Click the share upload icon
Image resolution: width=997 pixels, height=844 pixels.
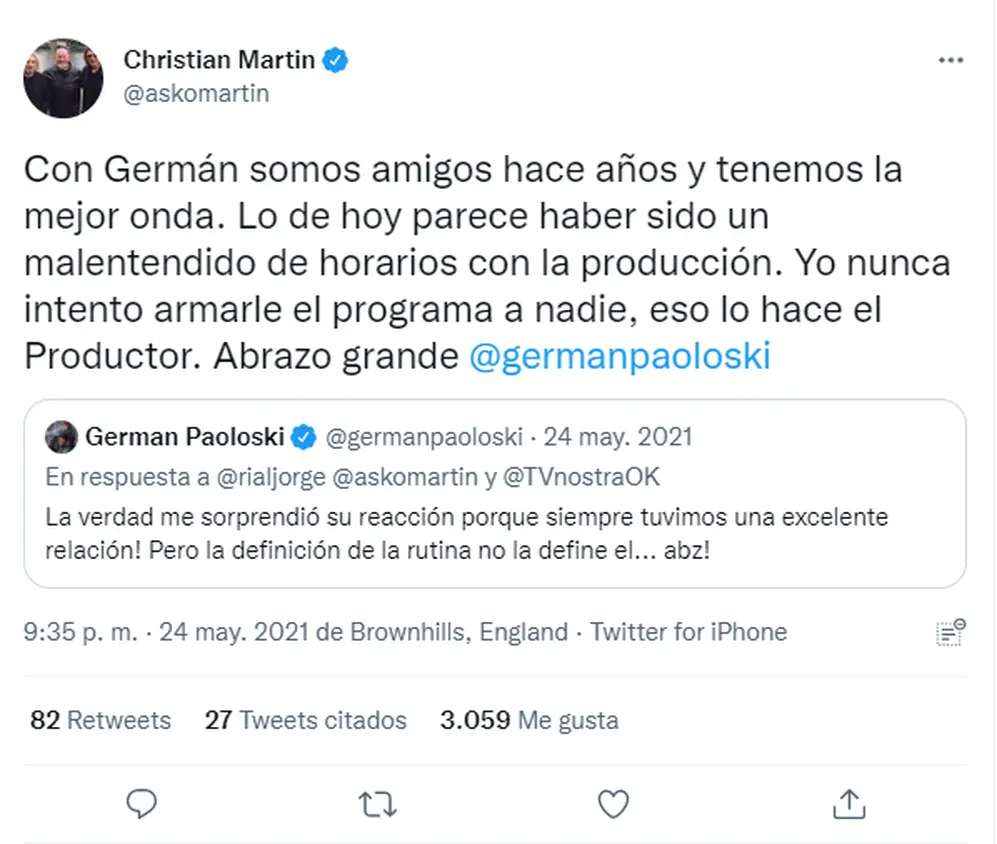pos(849,803)
